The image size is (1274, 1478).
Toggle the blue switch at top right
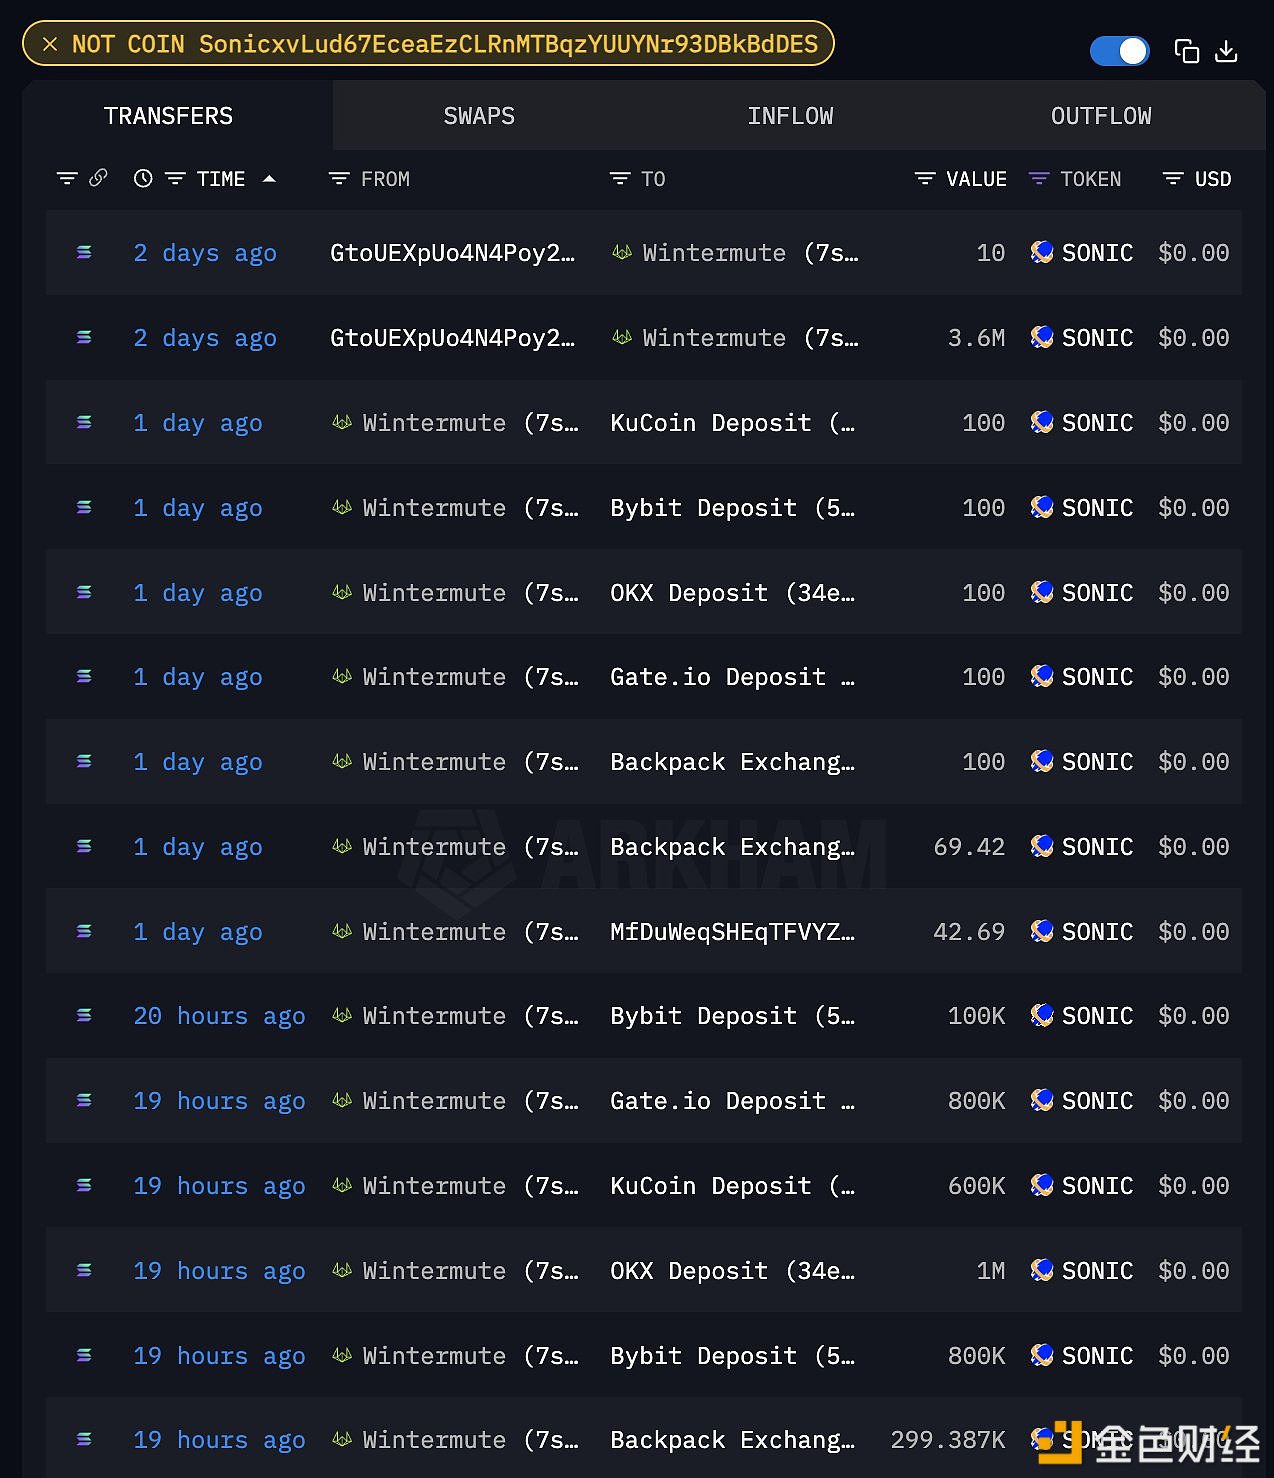click(x=1119, y=51)
